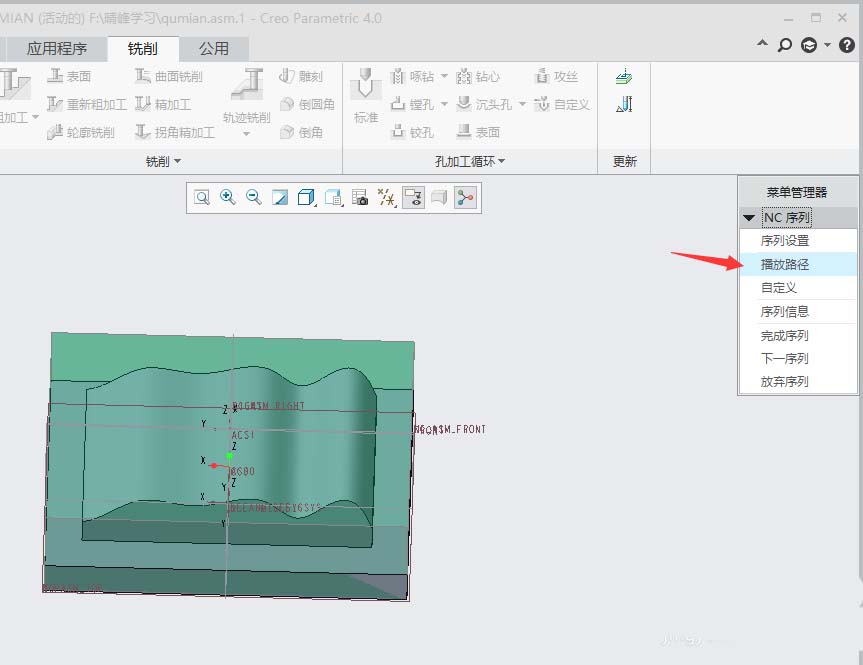This screenshot has height=665, width=863.
Task: Select 啄钻 peck drilling tool
Action: [x=413, y=76]
